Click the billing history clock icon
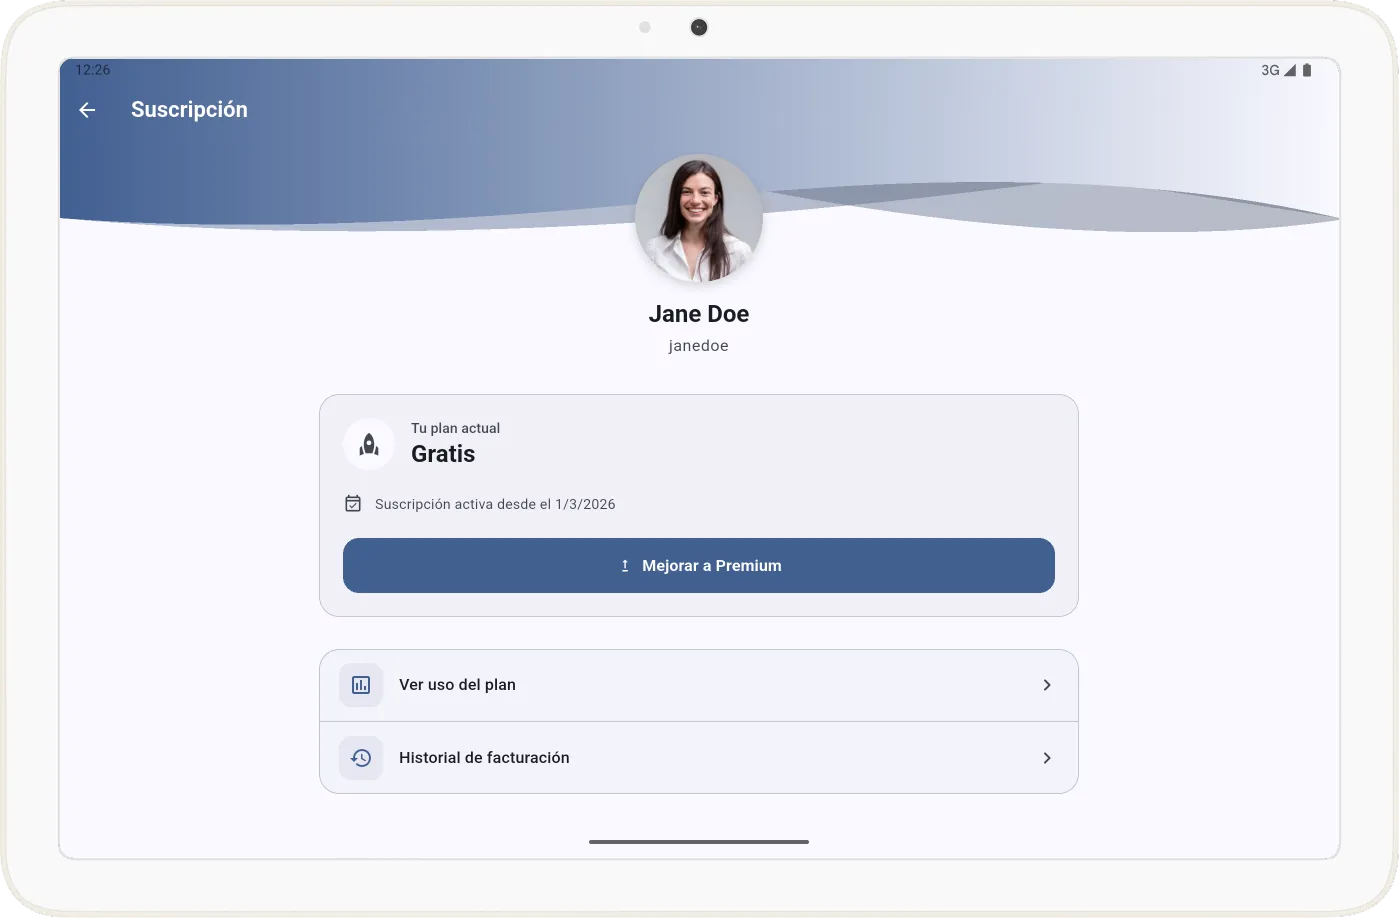The width and height of the screenshot is (1399, 918). click(x=361, y=758)
